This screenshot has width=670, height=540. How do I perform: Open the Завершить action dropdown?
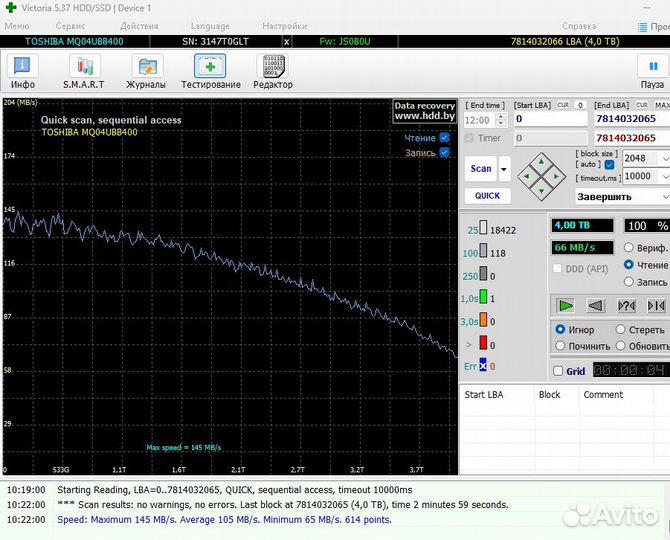621,197
